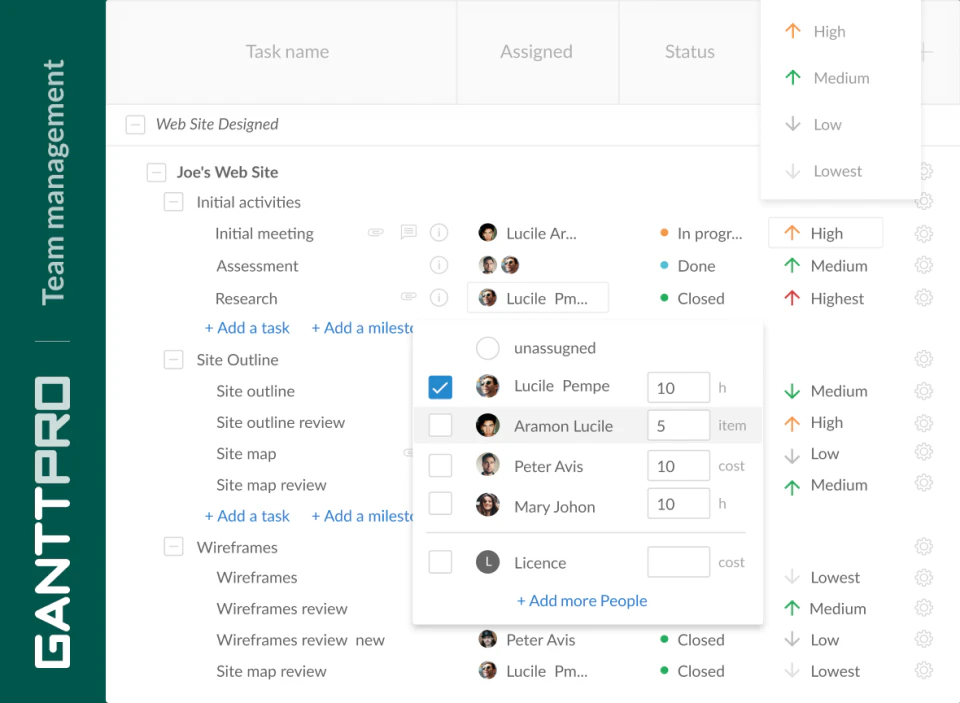This screenshot has width=960, height=703.
Task: Open task details info icon for Research
Action: (439, 297)
